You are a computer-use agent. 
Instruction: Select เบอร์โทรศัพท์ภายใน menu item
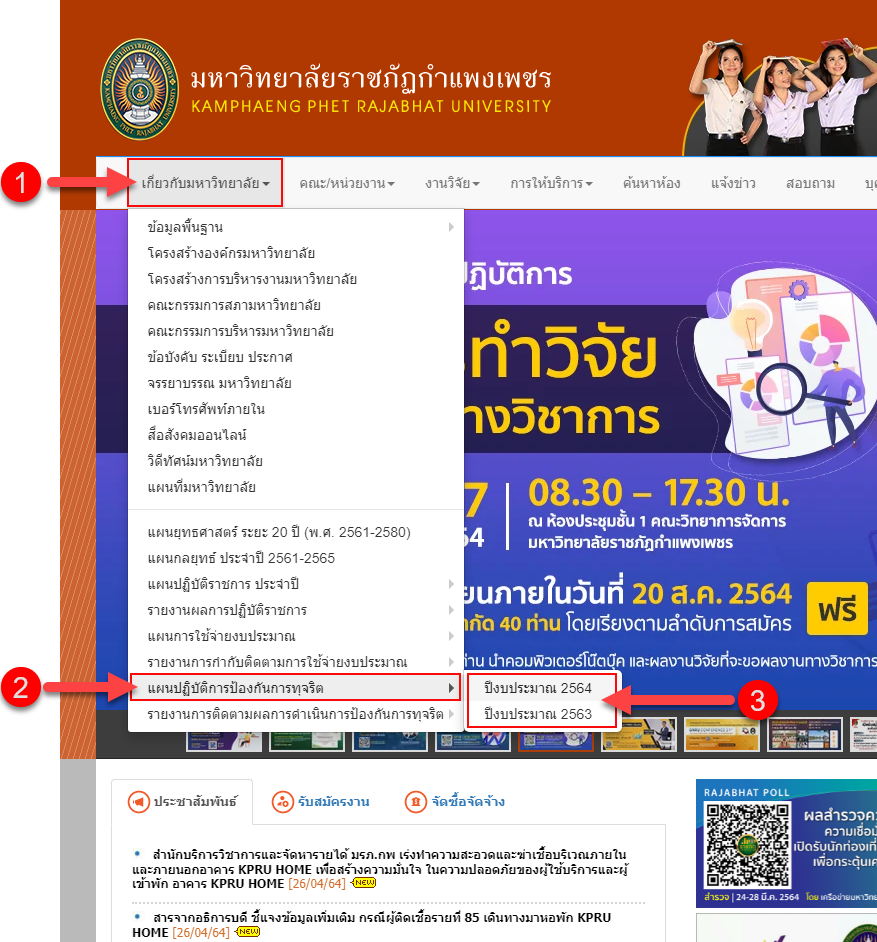[x=296, y=409]
